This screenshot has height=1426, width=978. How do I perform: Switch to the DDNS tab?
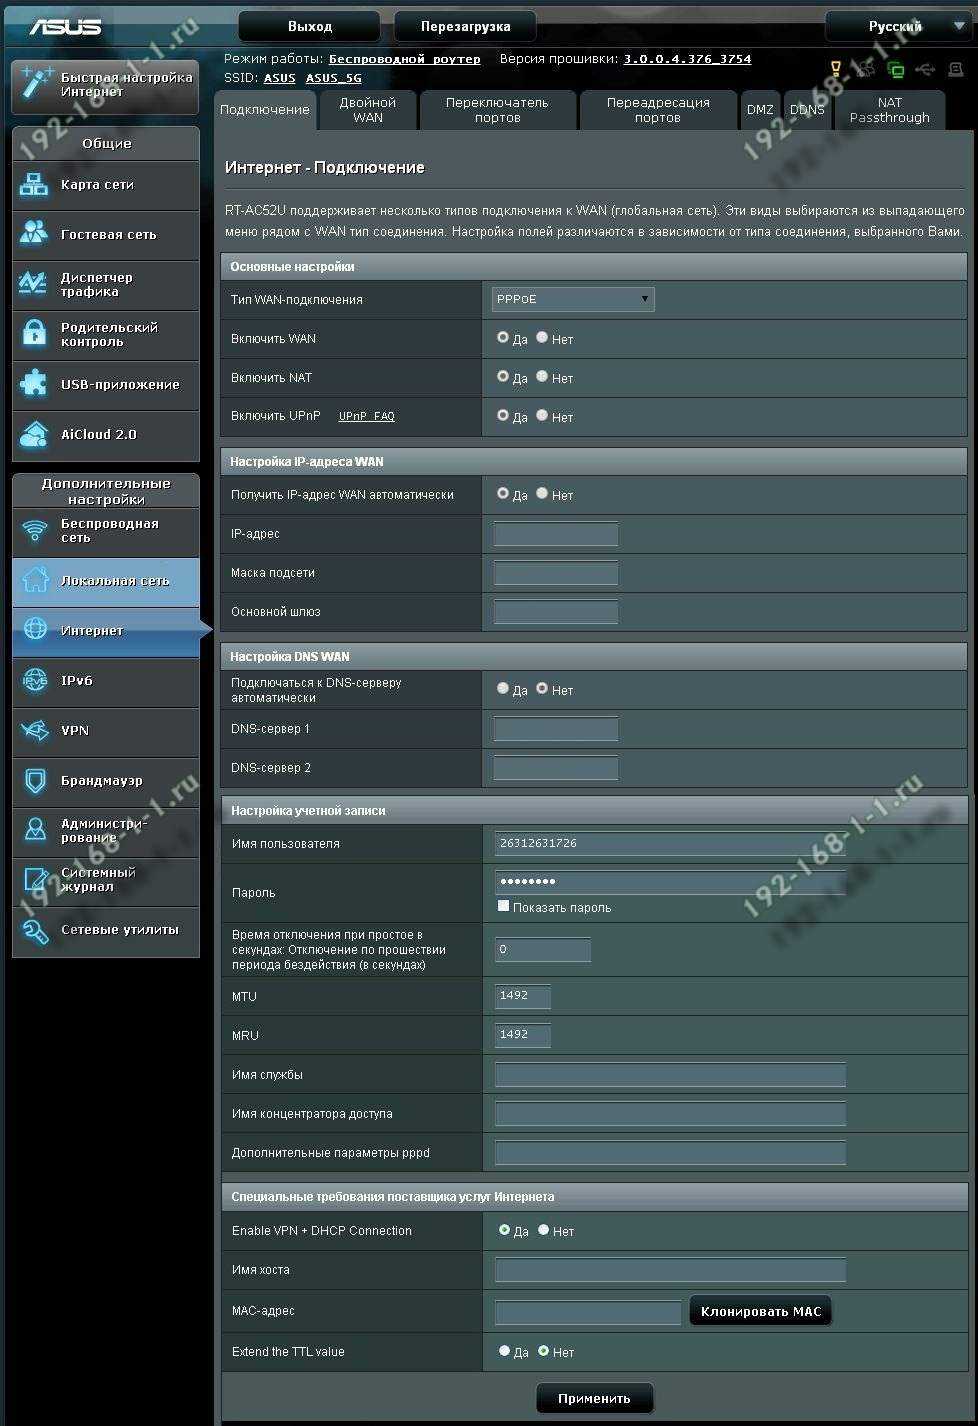click(807, 110)
